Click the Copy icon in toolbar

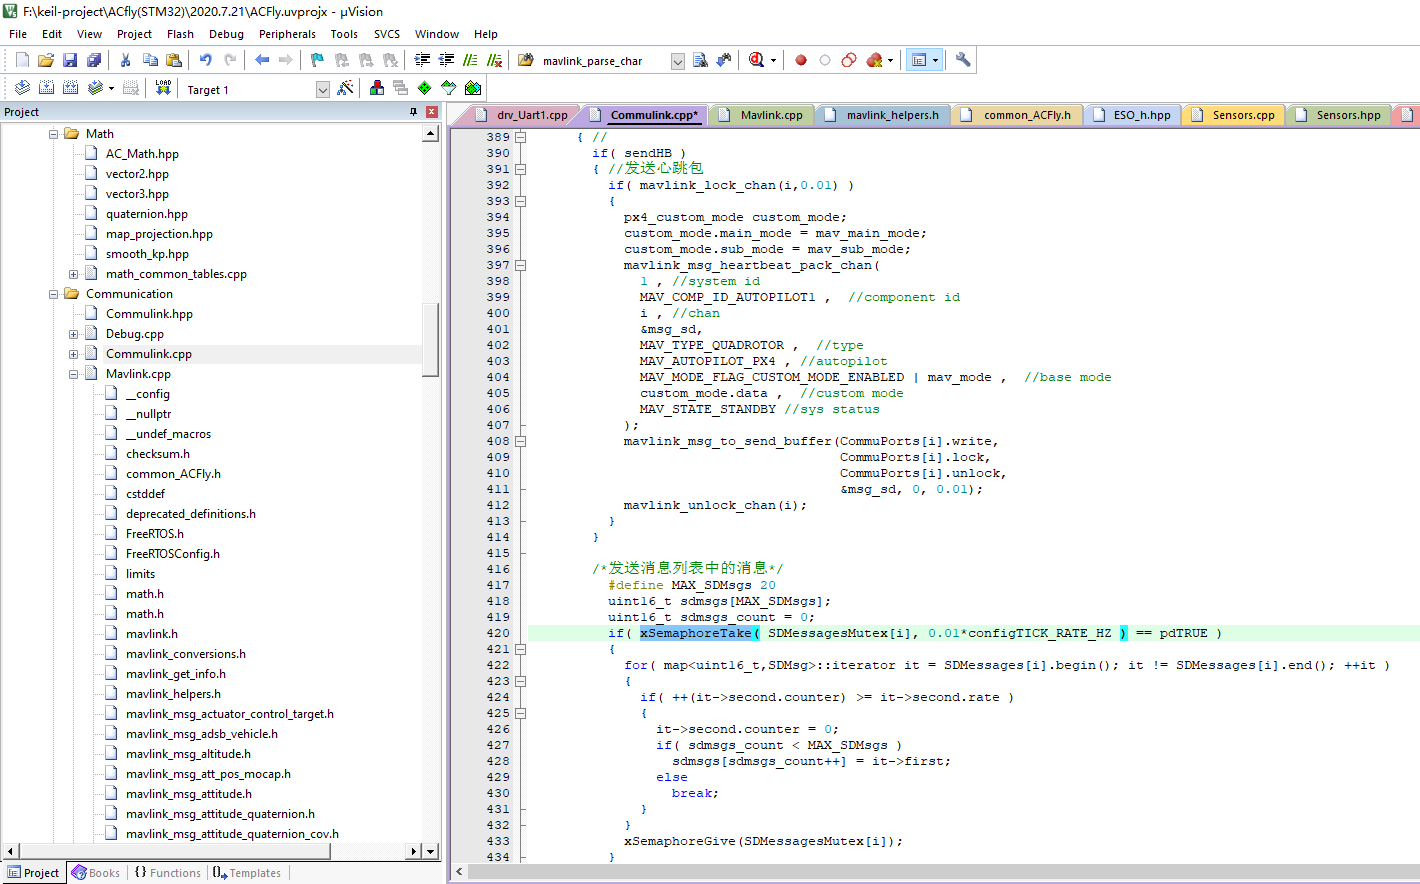[150, 60]
